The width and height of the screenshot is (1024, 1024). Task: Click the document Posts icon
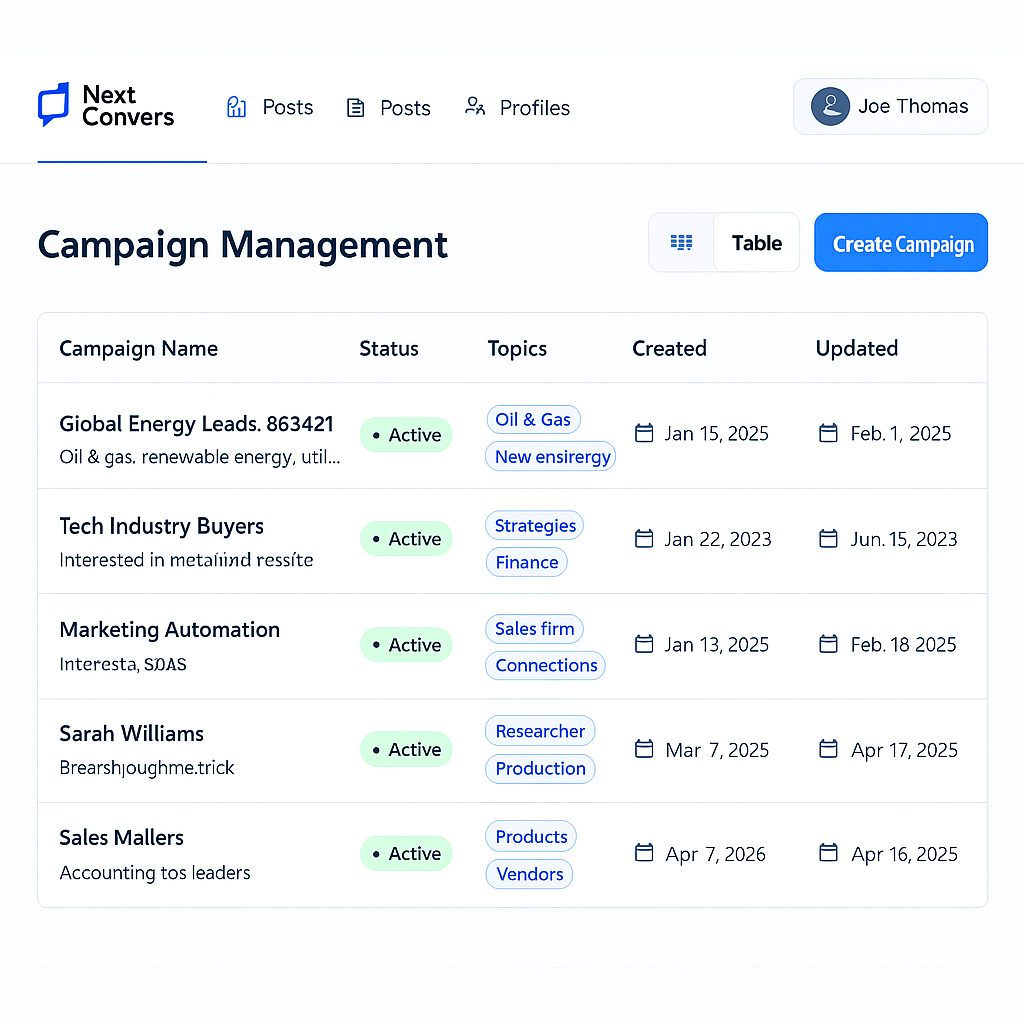pyautogui.click(x=355, y=108)
